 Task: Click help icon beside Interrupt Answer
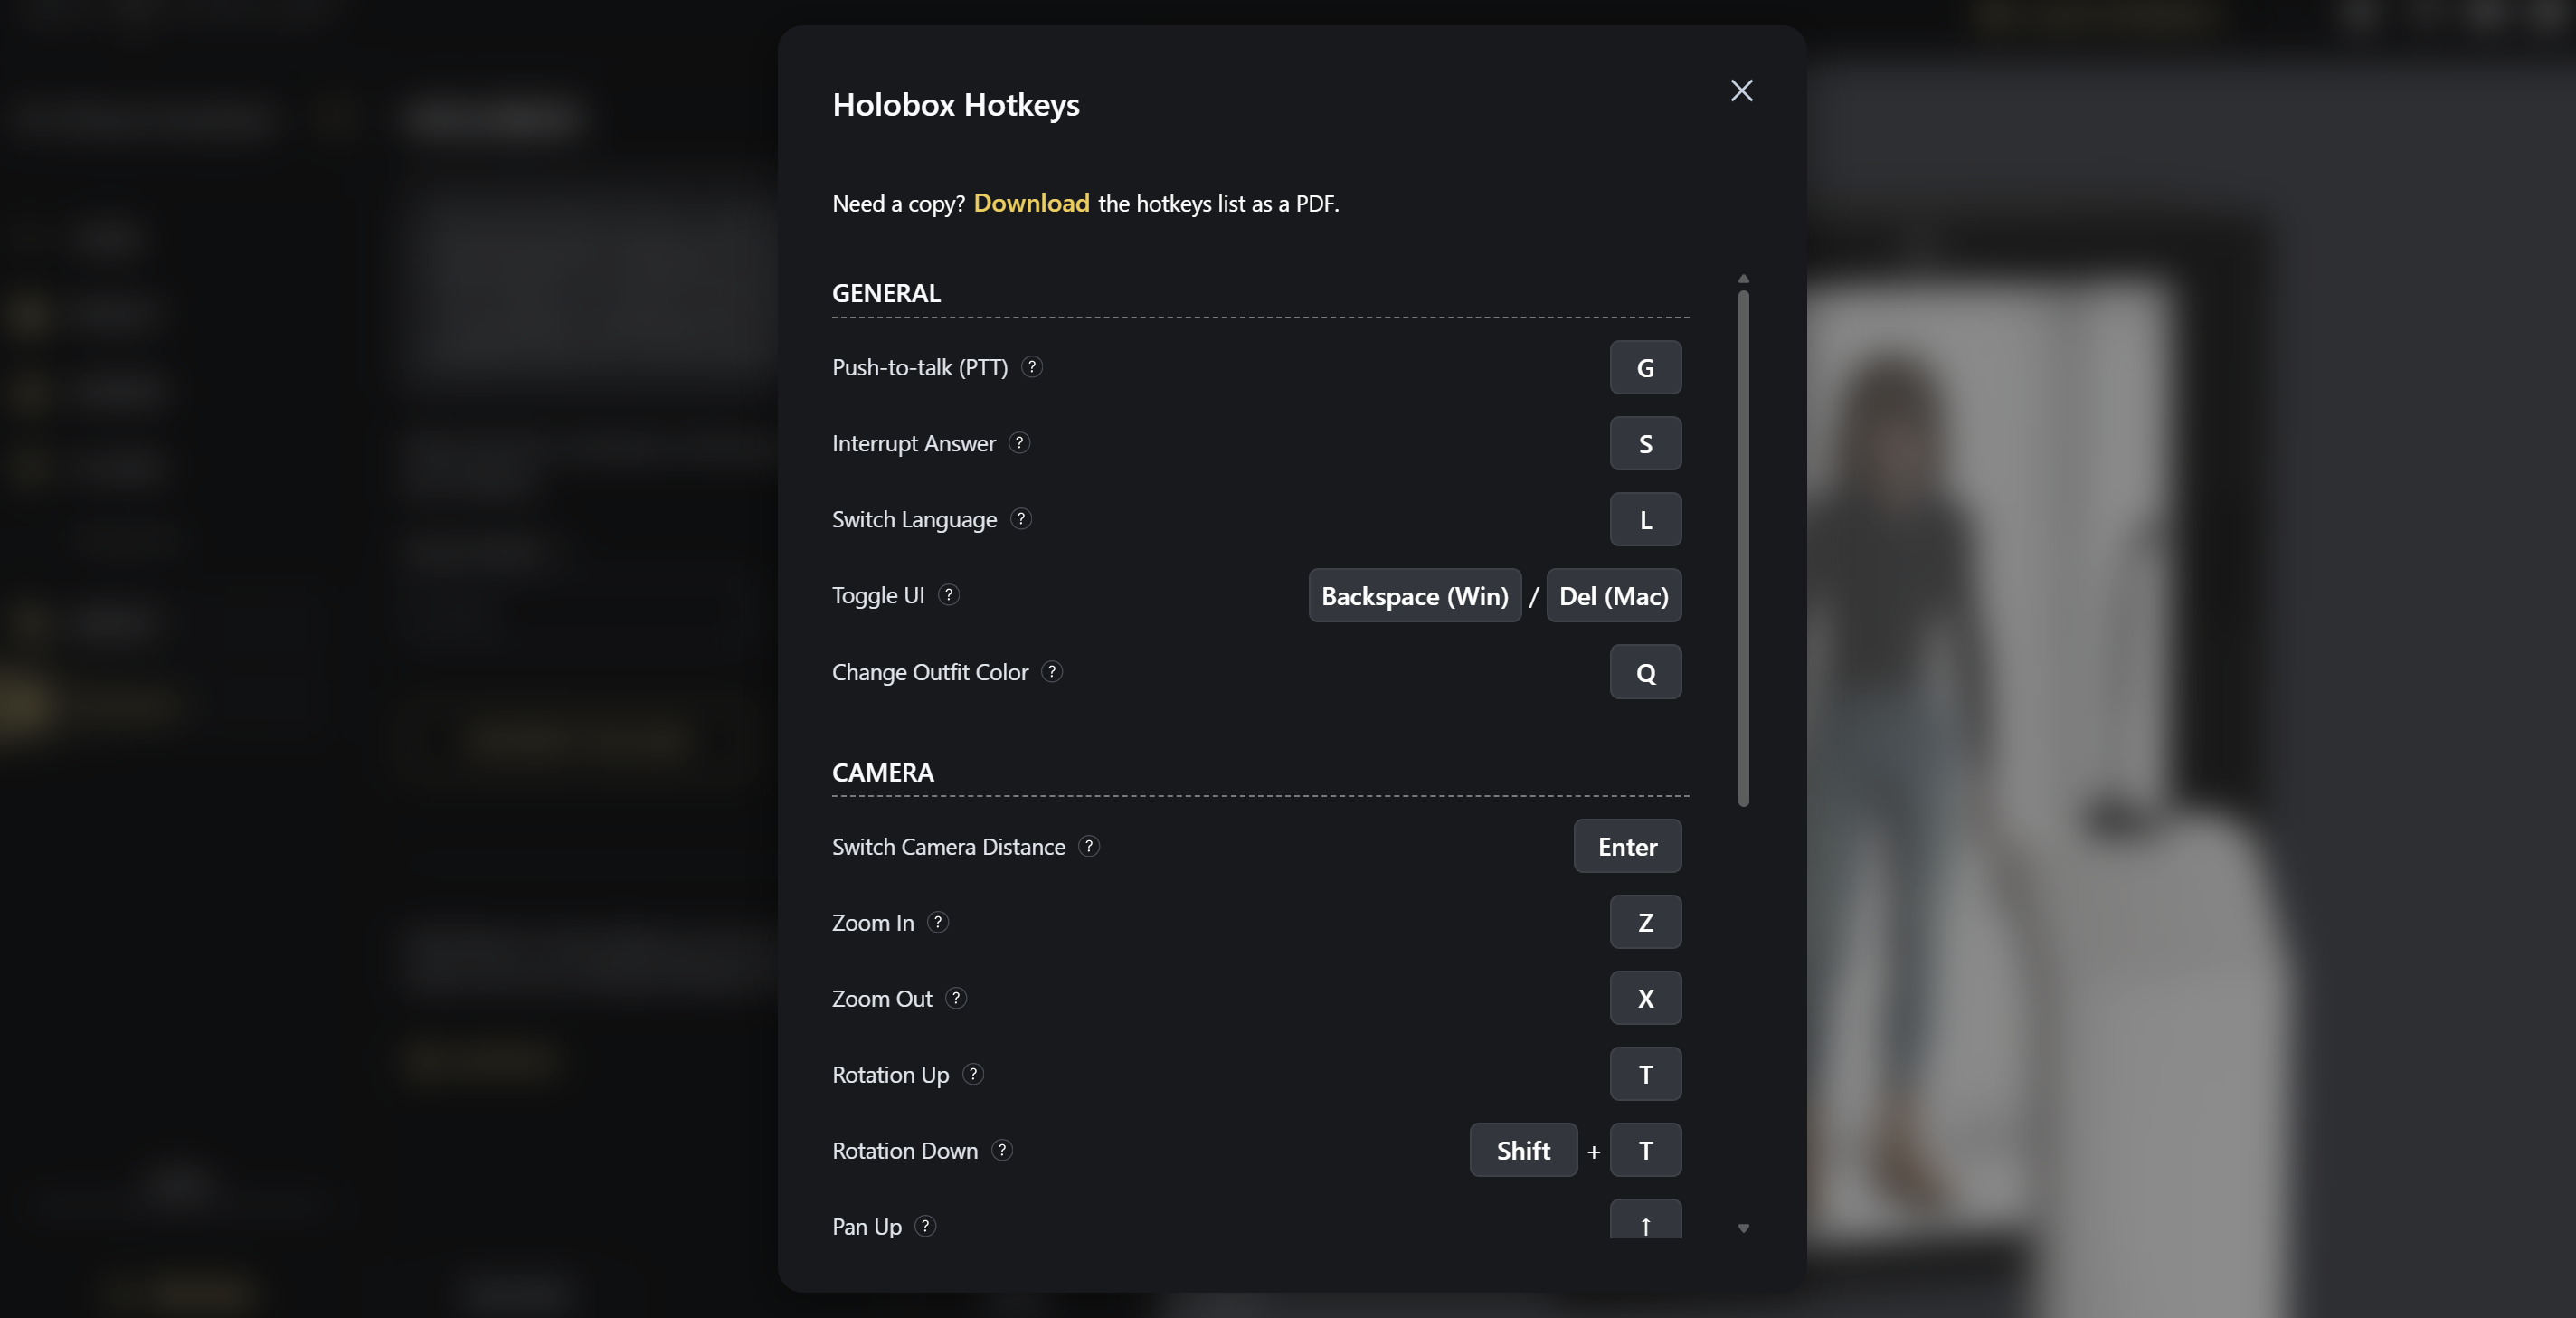[1019, 443]
